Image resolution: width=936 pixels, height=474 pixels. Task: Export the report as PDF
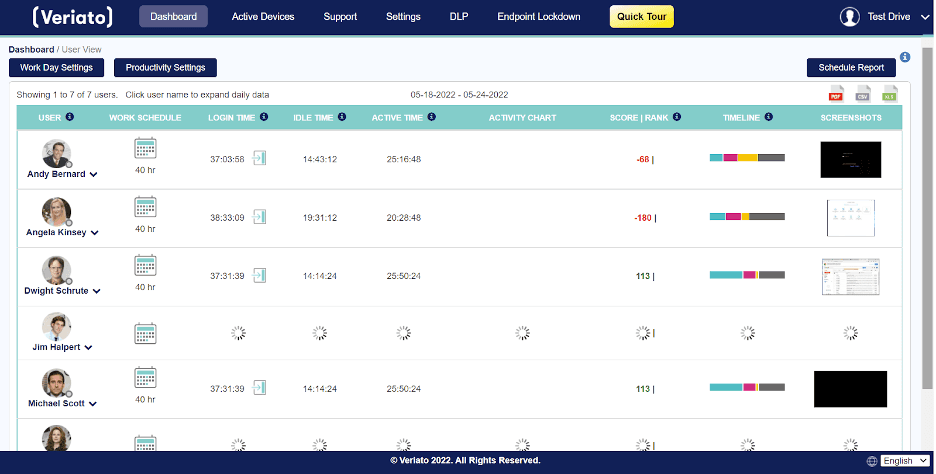point(836,94)
